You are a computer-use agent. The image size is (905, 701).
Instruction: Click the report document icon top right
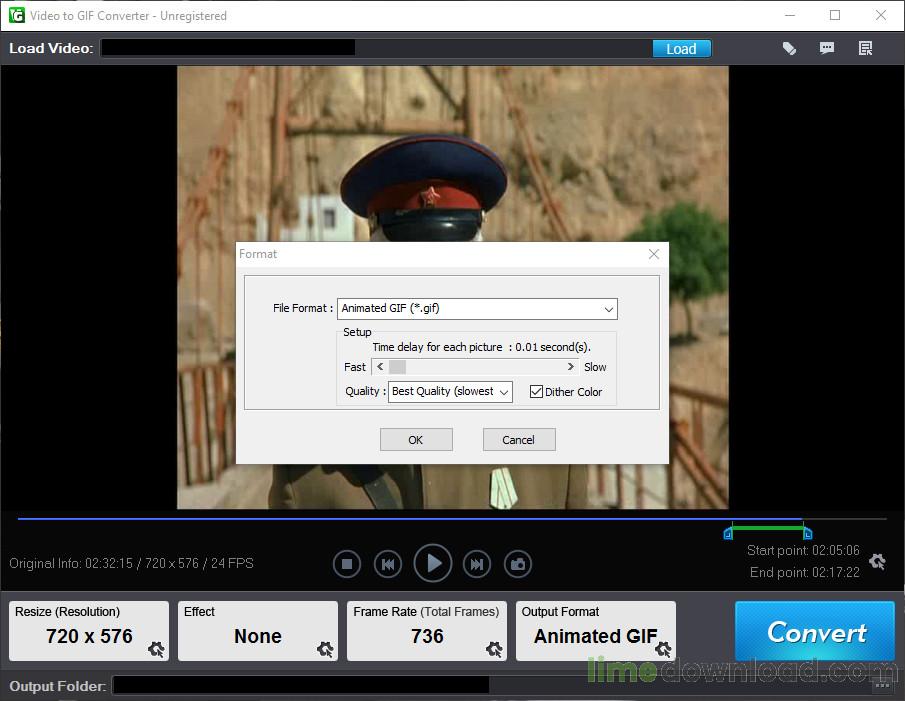[x=865, y=47]
